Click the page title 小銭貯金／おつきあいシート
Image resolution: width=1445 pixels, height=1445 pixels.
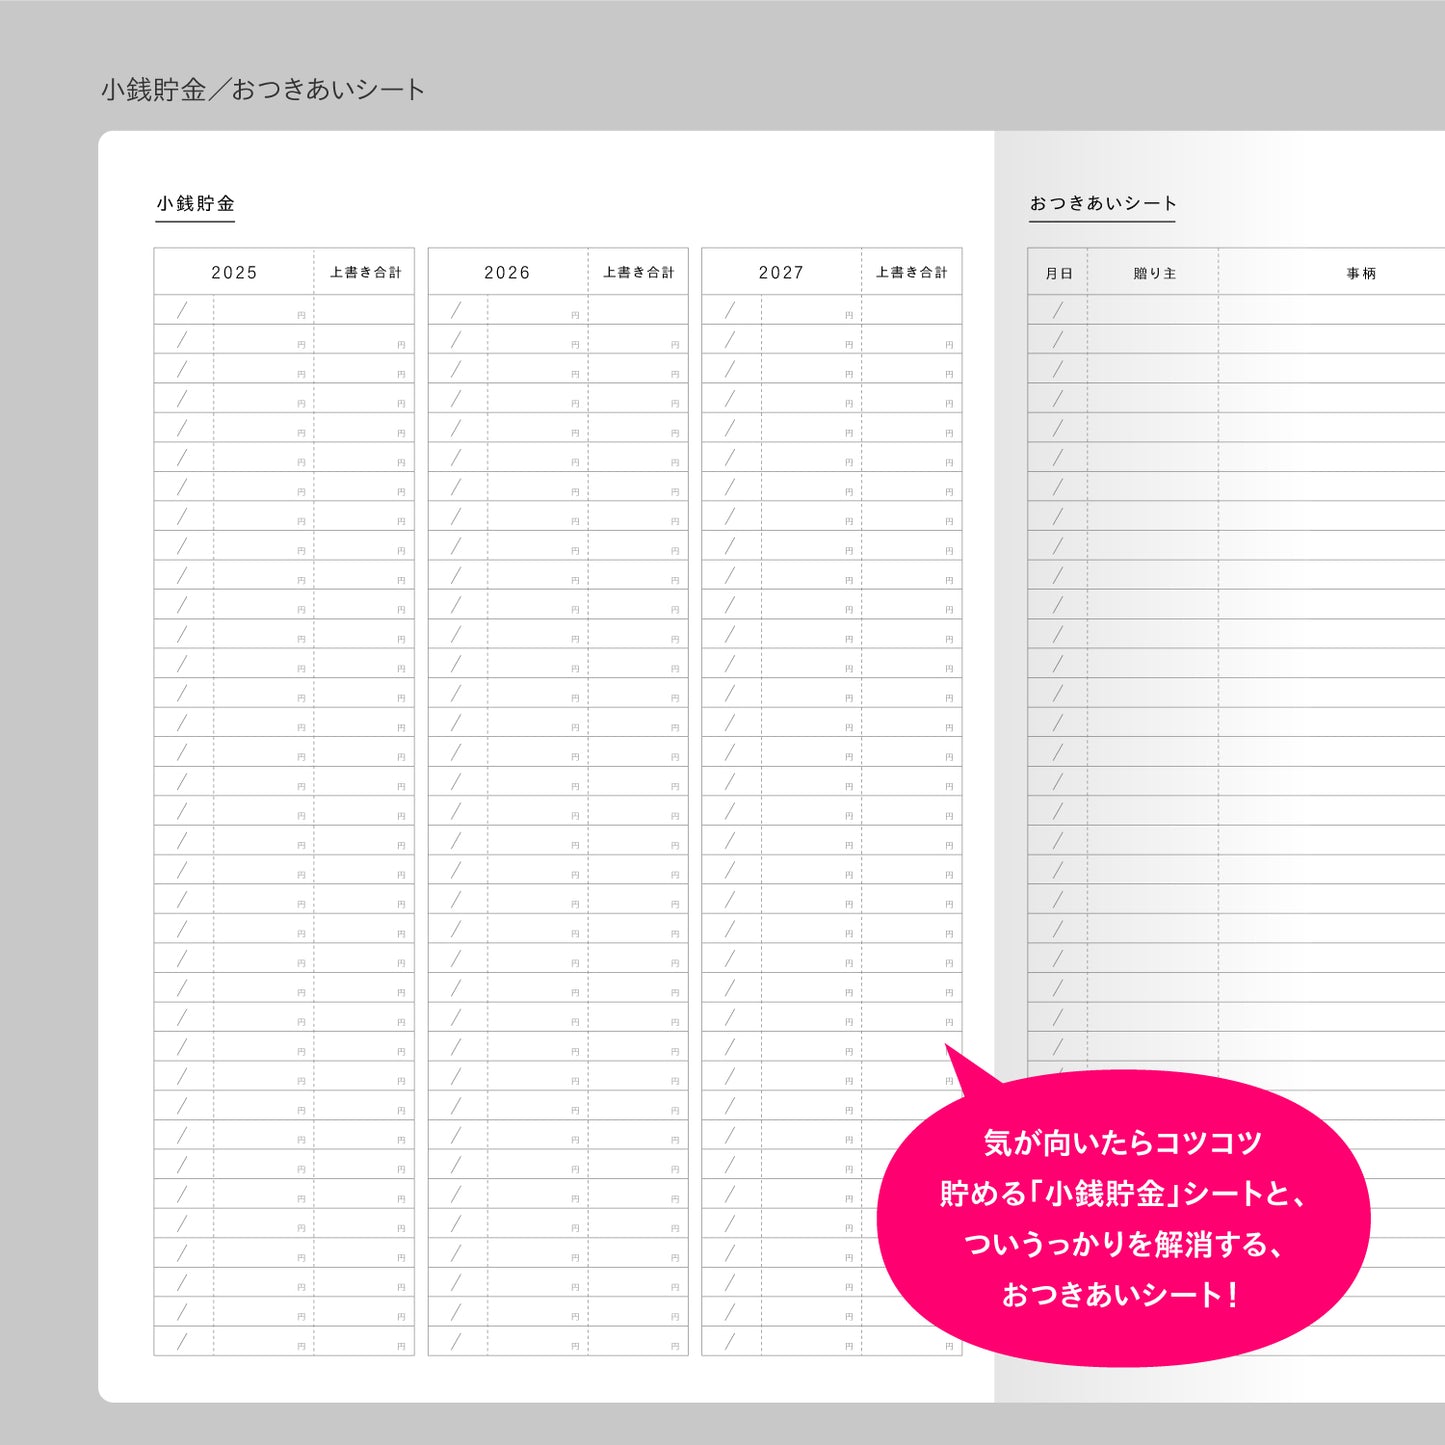coord(263,90)
